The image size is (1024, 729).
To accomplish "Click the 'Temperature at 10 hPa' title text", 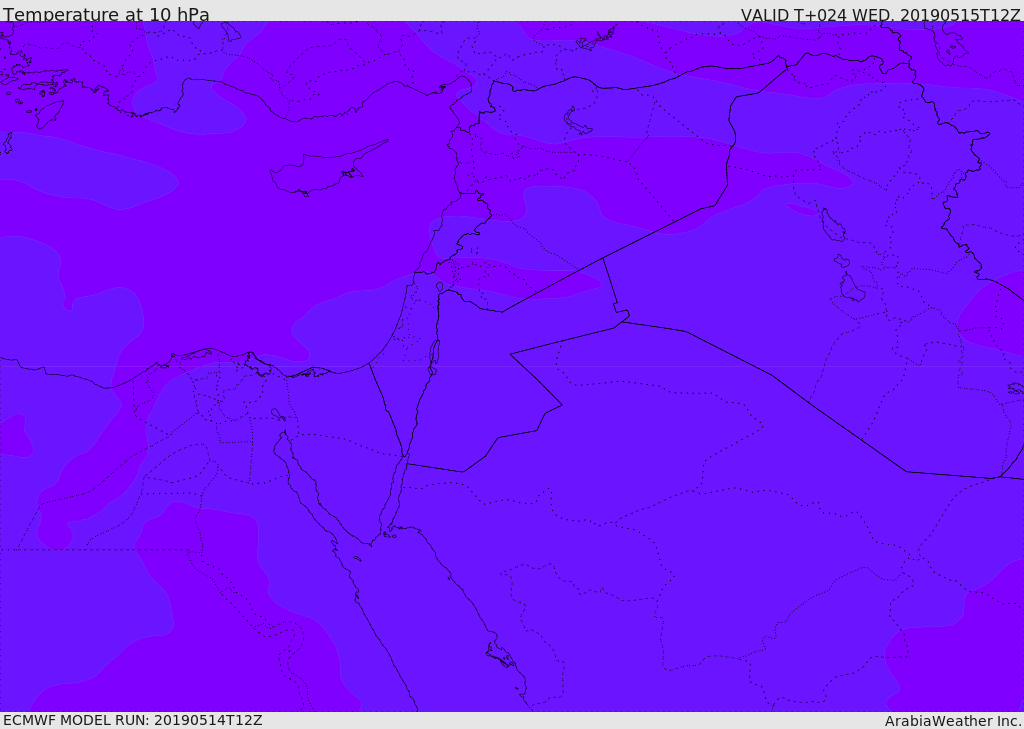I will tap(106, 14).
